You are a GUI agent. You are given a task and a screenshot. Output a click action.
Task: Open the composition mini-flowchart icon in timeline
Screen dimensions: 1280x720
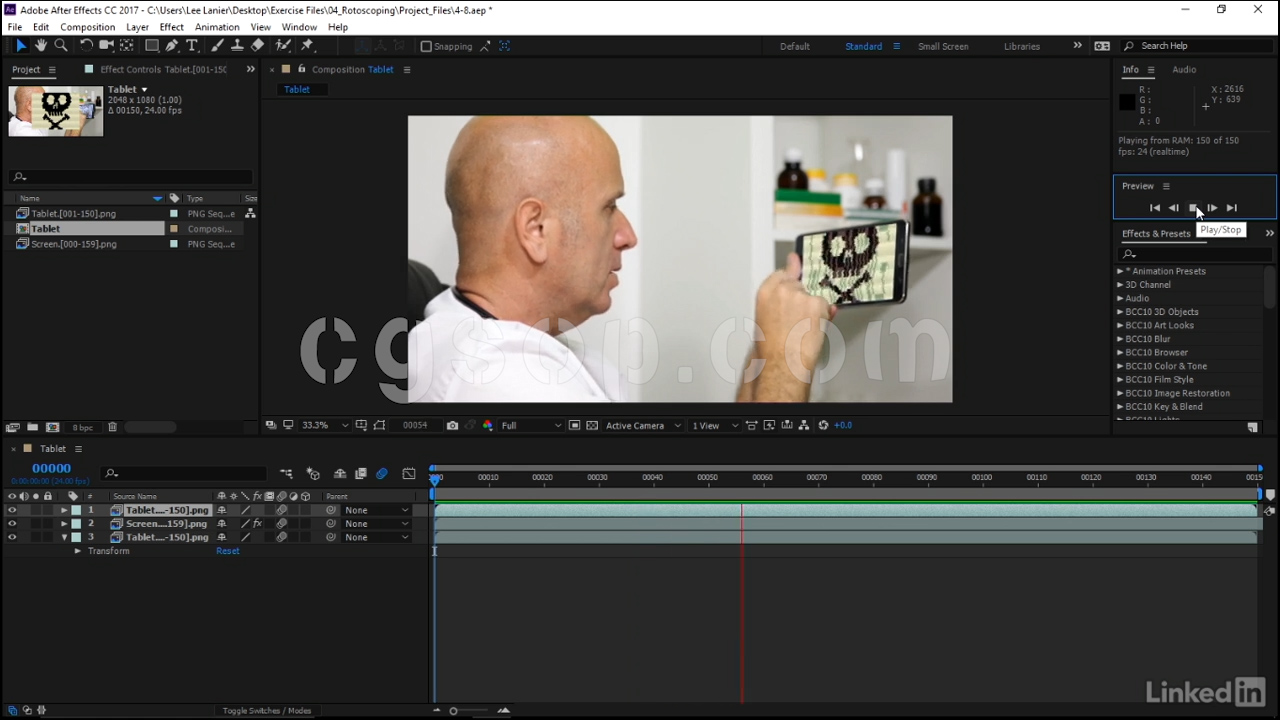coord(287,474)
